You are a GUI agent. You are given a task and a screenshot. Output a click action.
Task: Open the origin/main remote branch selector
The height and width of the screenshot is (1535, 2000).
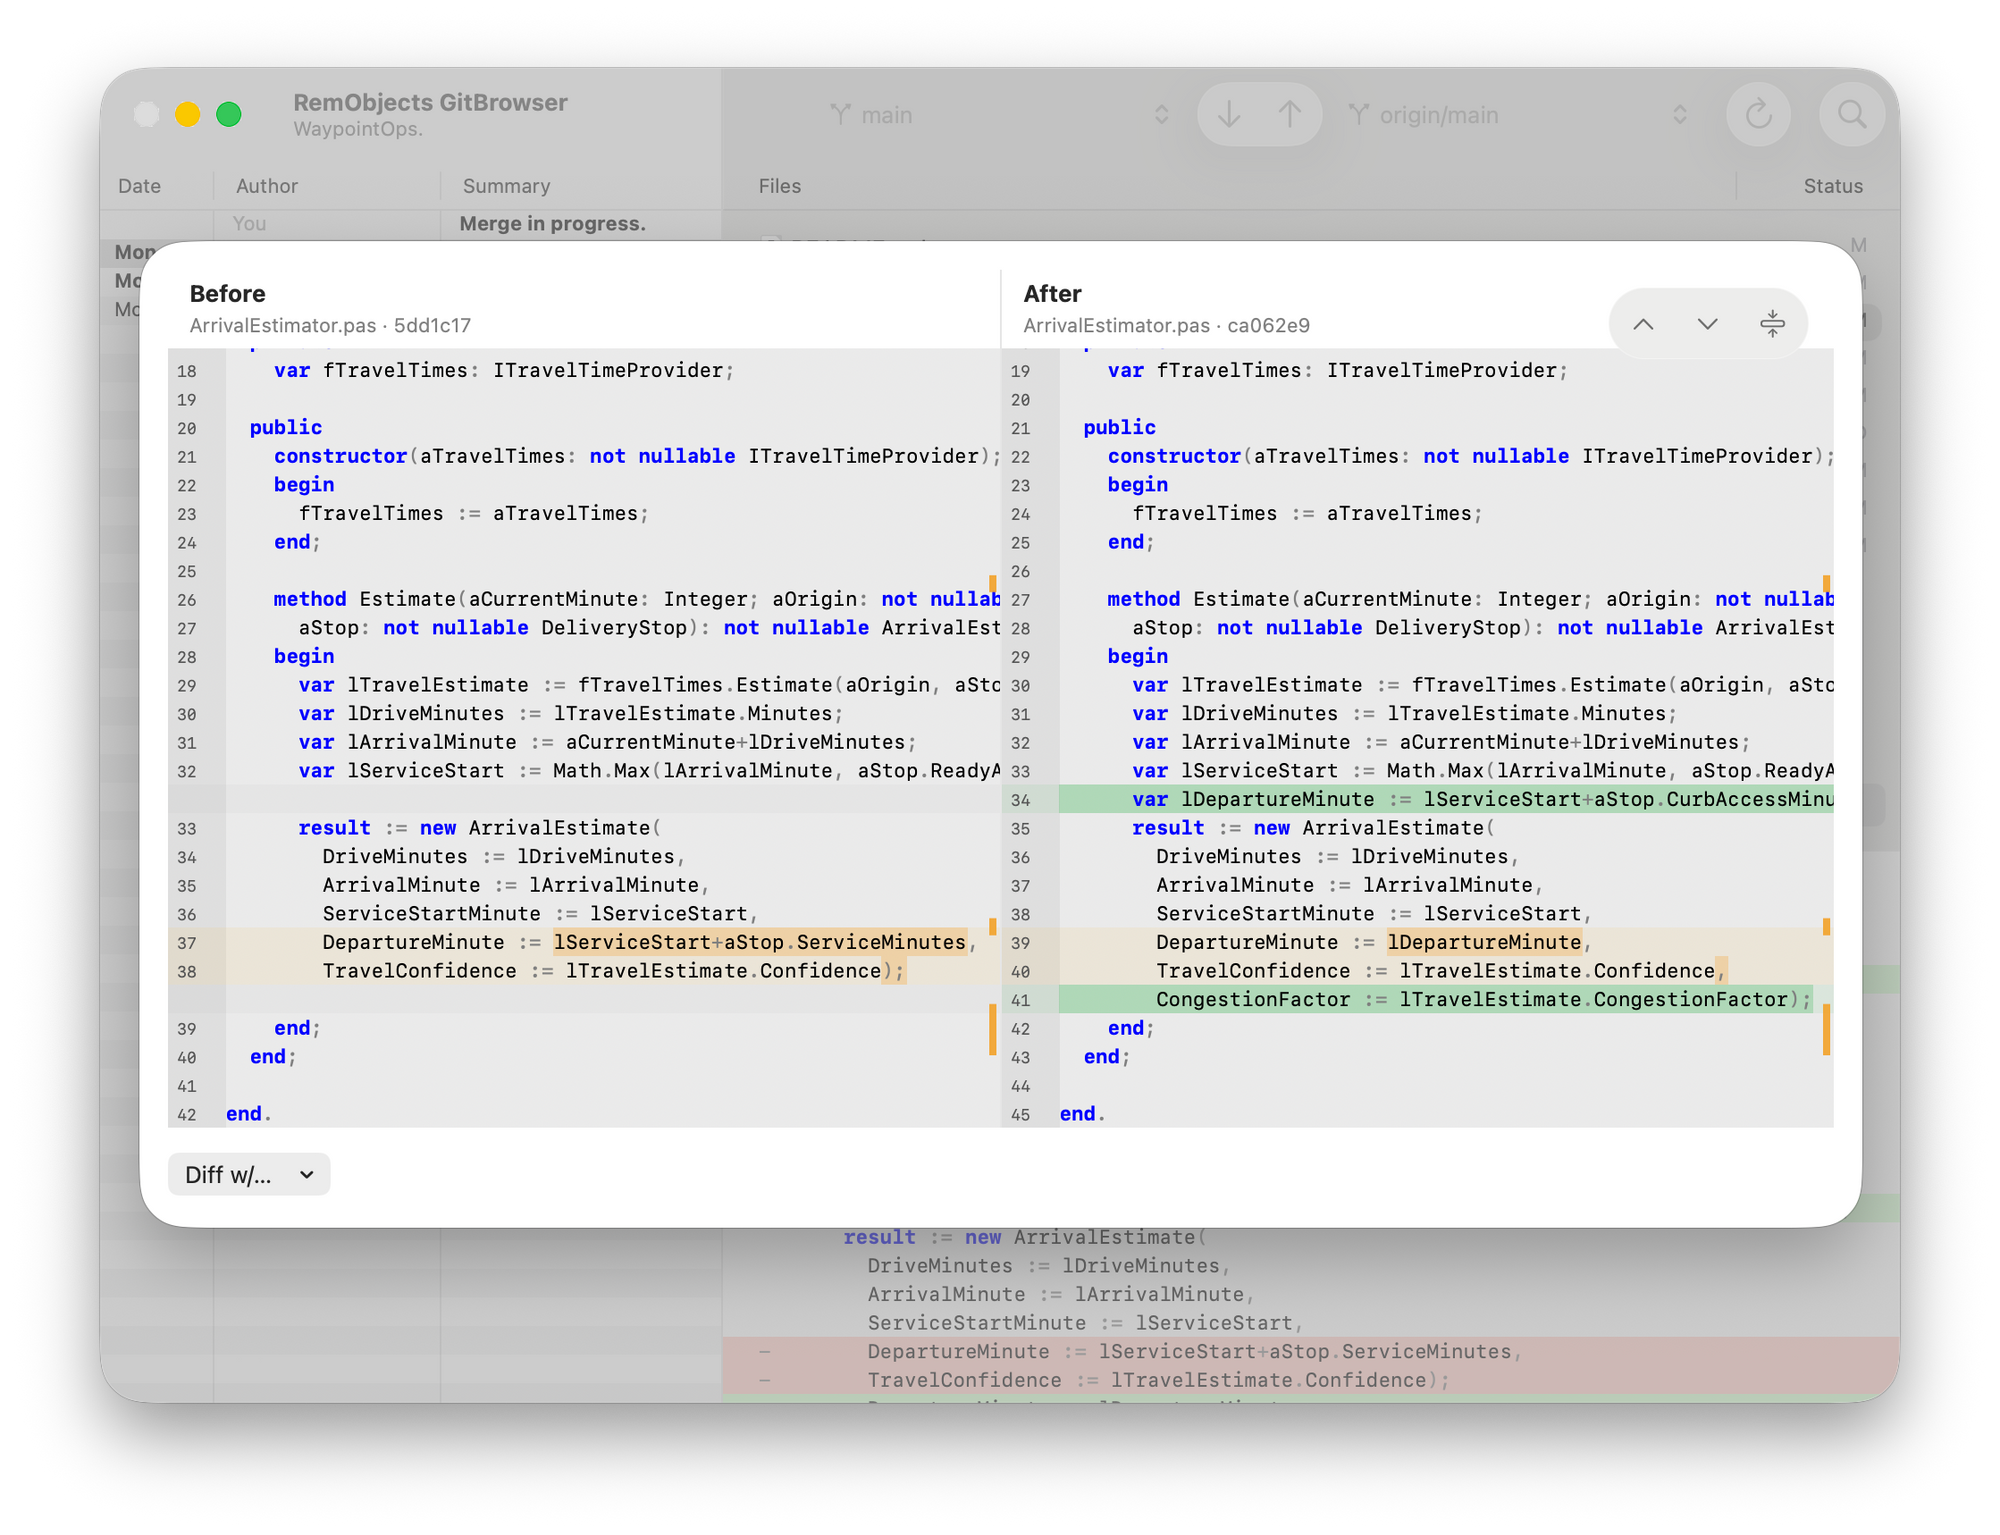coord(1517,115)
